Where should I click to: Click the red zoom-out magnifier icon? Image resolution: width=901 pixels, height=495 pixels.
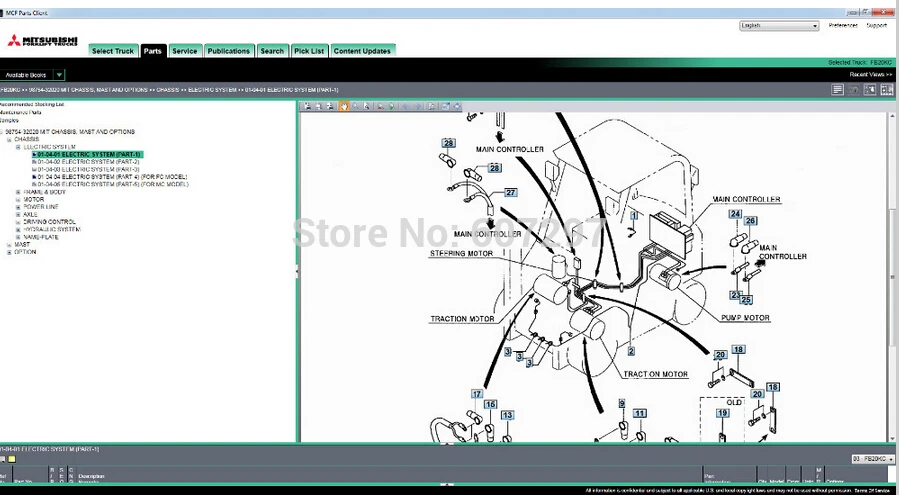click(x=380, y=106)
